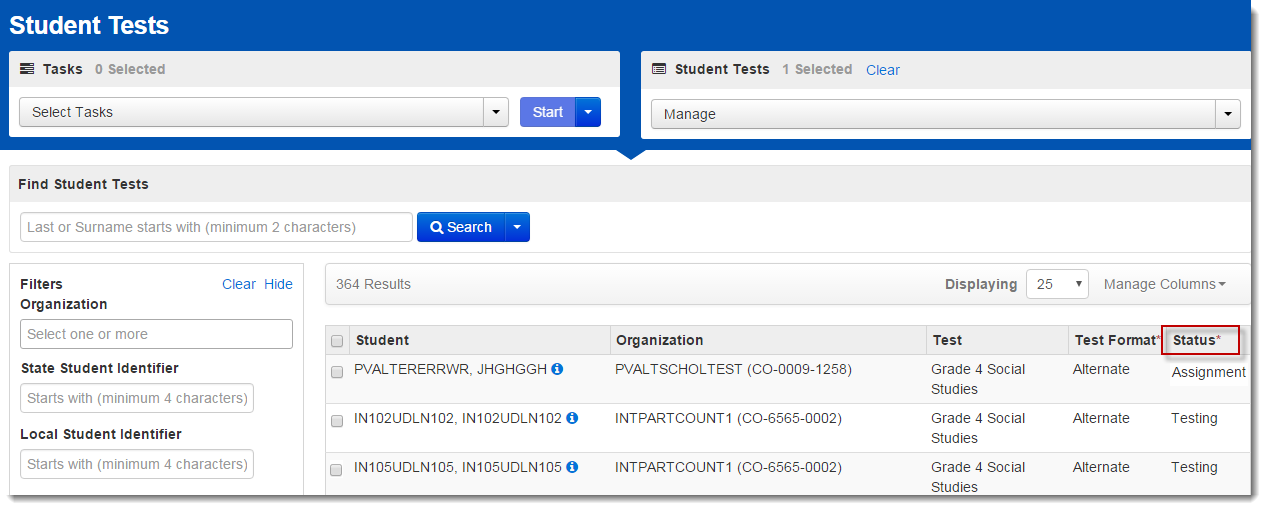
Task: Select the IN102UDLN102 row checkbox
Action: [x=337, y=421]
